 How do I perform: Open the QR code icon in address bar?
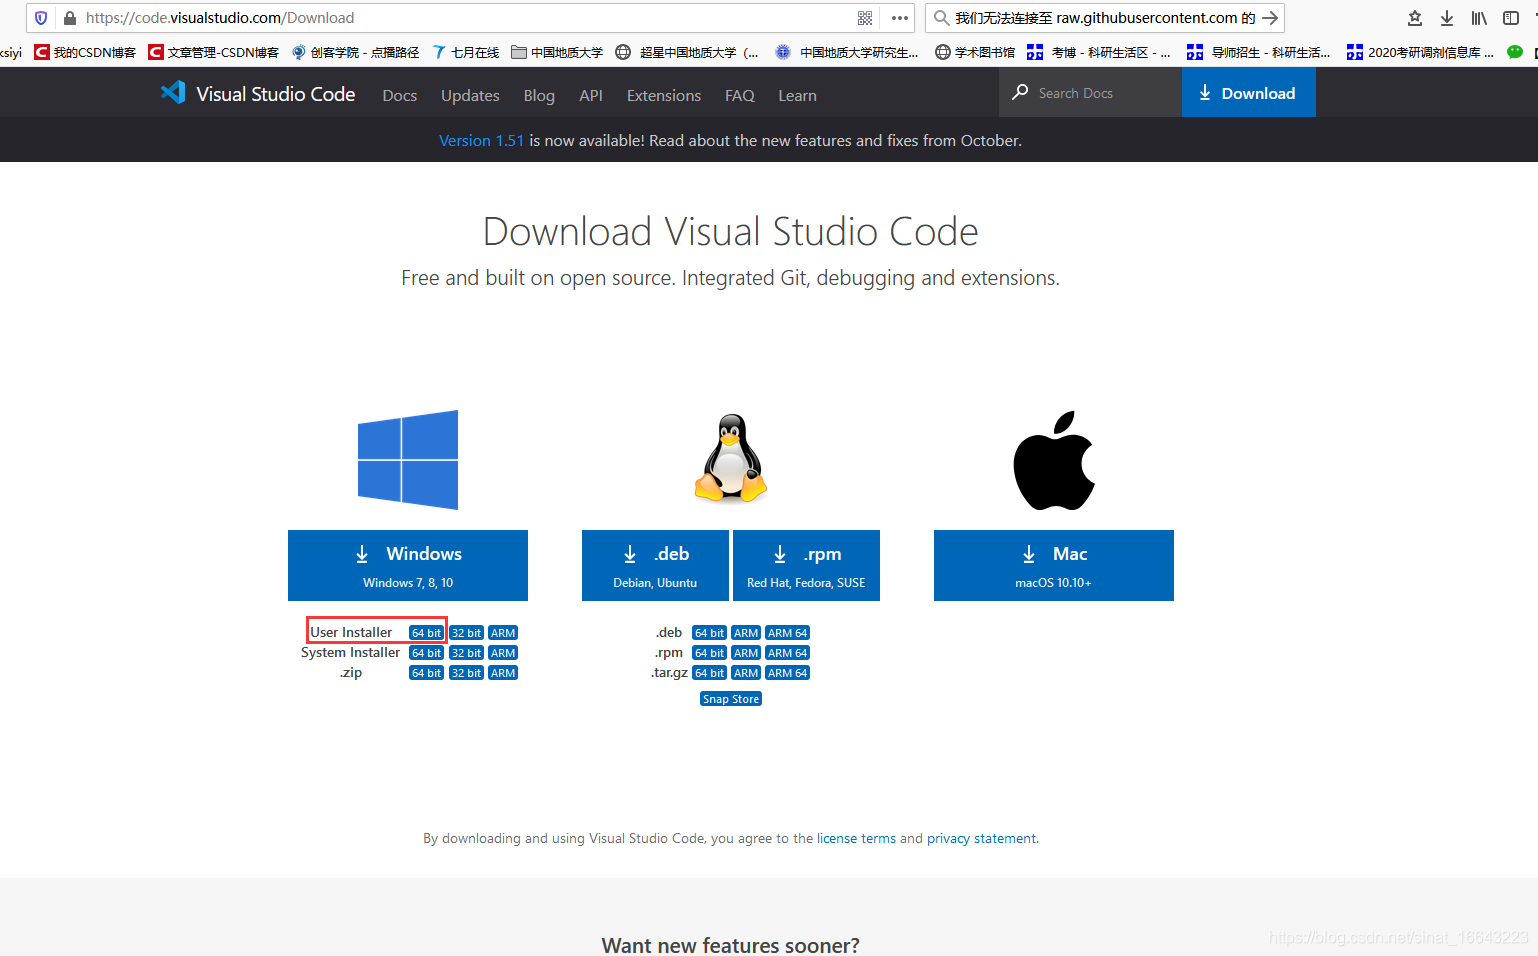click(865, 18)
